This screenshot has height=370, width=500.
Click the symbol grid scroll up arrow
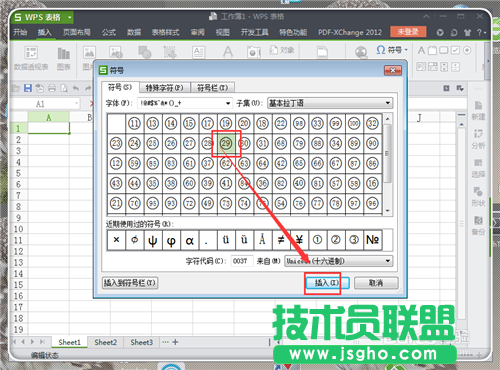pos(387,119)
